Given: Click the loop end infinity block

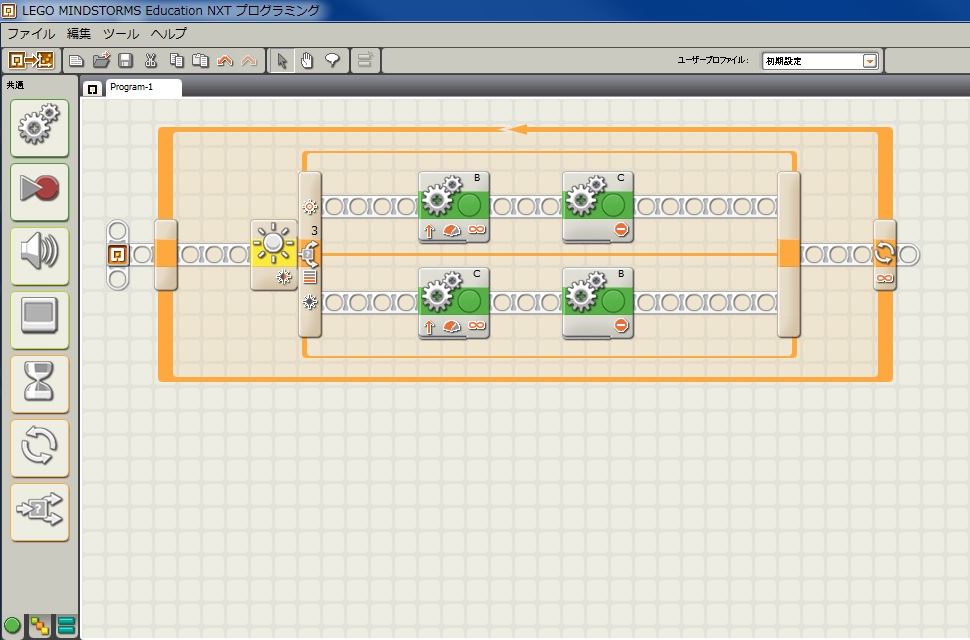Looking at the screenshot, I should tap(885, 255).
